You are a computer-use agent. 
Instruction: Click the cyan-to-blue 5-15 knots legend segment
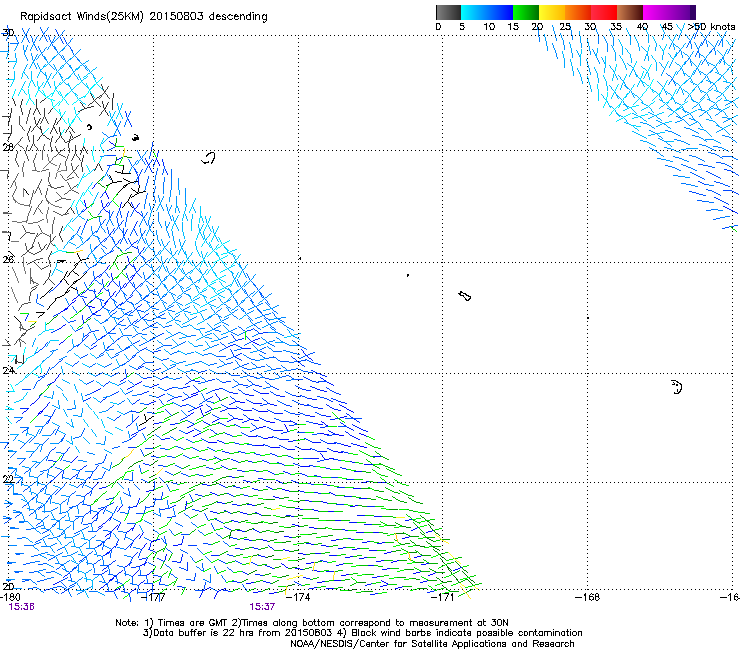487,12
